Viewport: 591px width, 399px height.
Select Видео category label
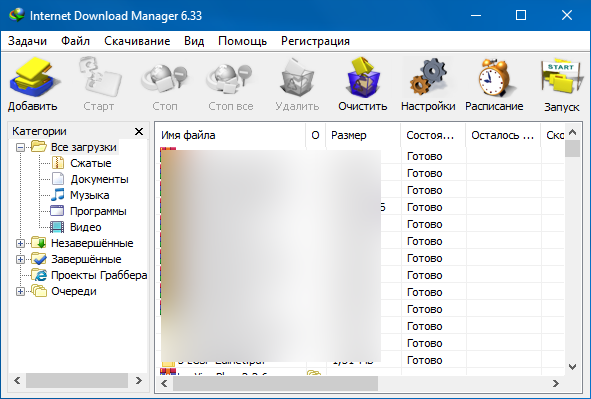tap(86, 228)
